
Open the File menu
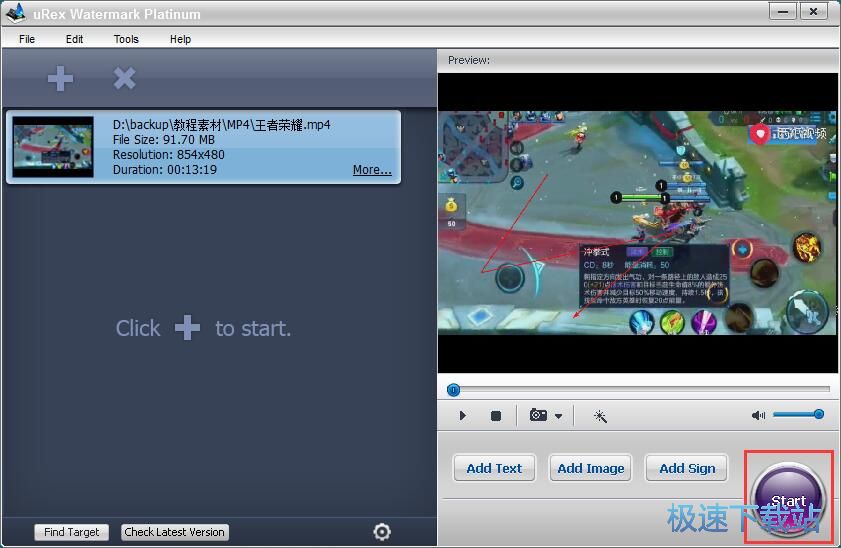pos(27,39)
